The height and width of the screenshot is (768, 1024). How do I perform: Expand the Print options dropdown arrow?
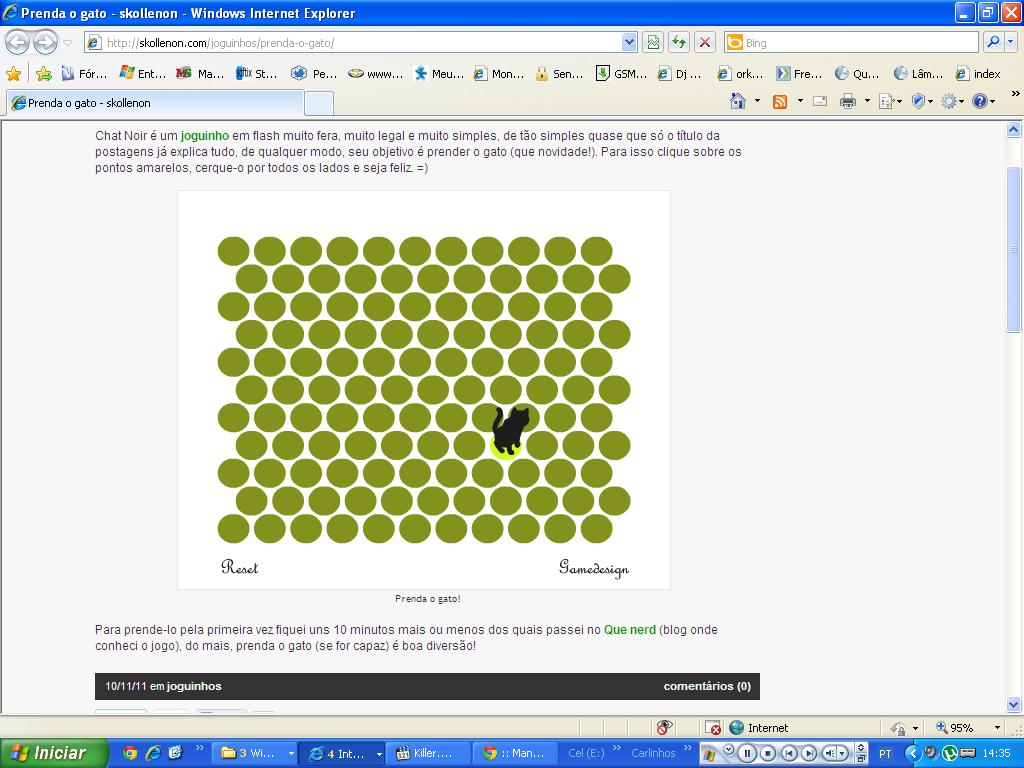[867, 101]
